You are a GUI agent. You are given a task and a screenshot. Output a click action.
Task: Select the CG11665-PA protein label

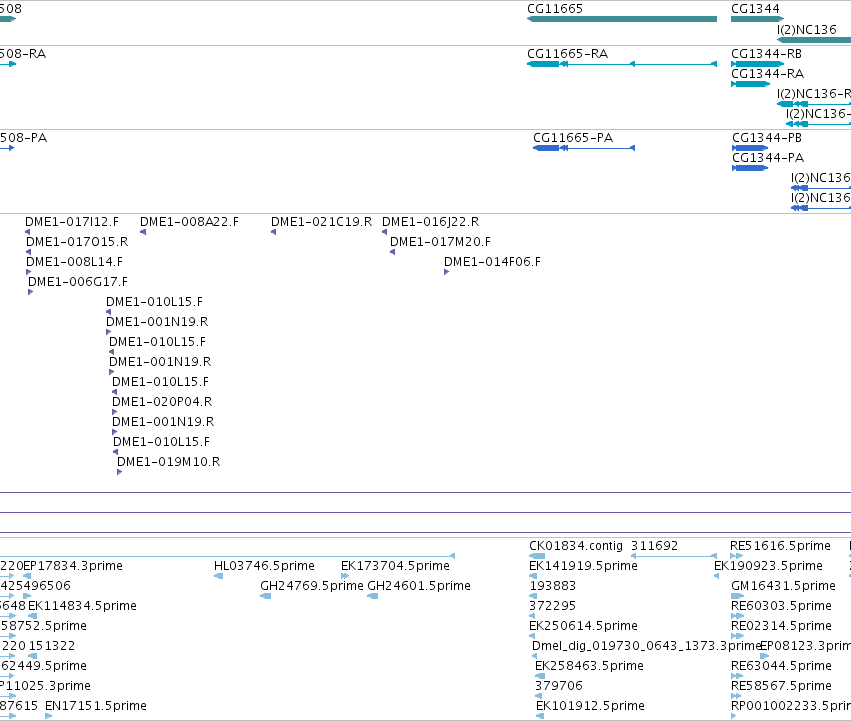point(573,138)
